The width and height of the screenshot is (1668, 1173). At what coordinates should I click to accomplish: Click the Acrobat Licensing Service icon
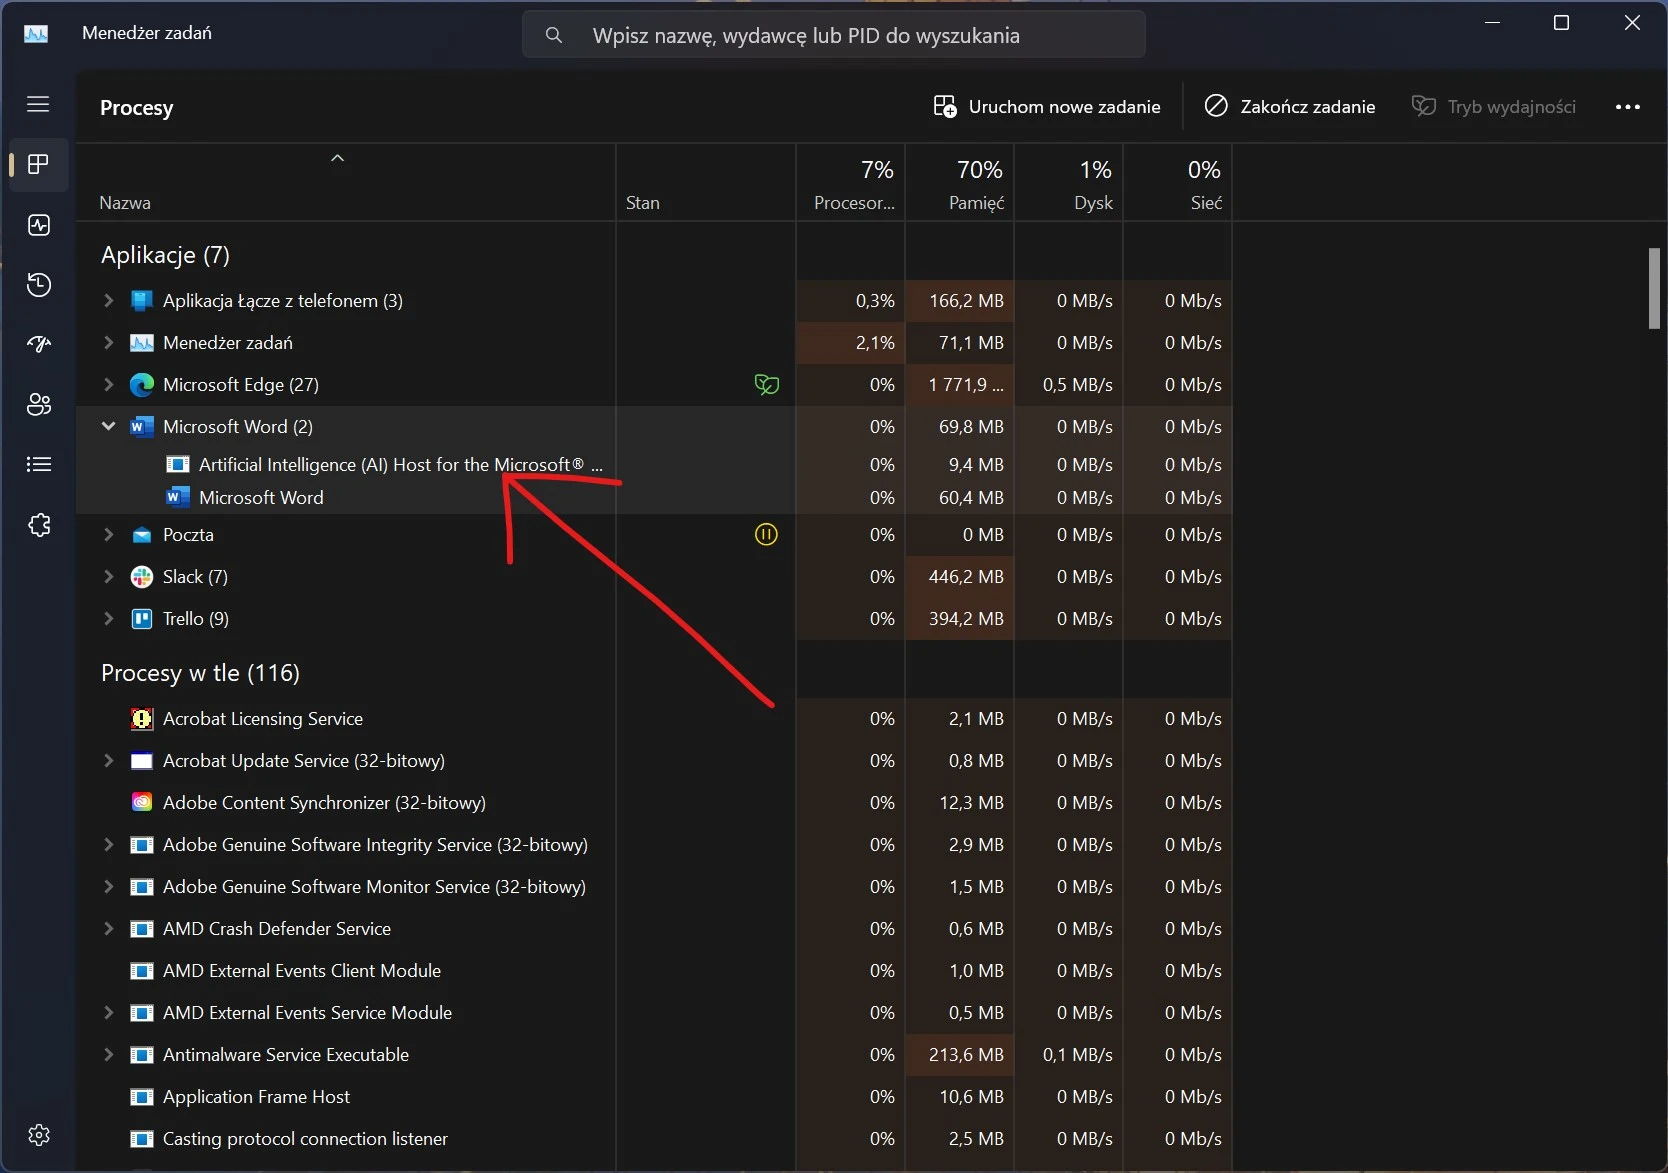click(142, 719)
